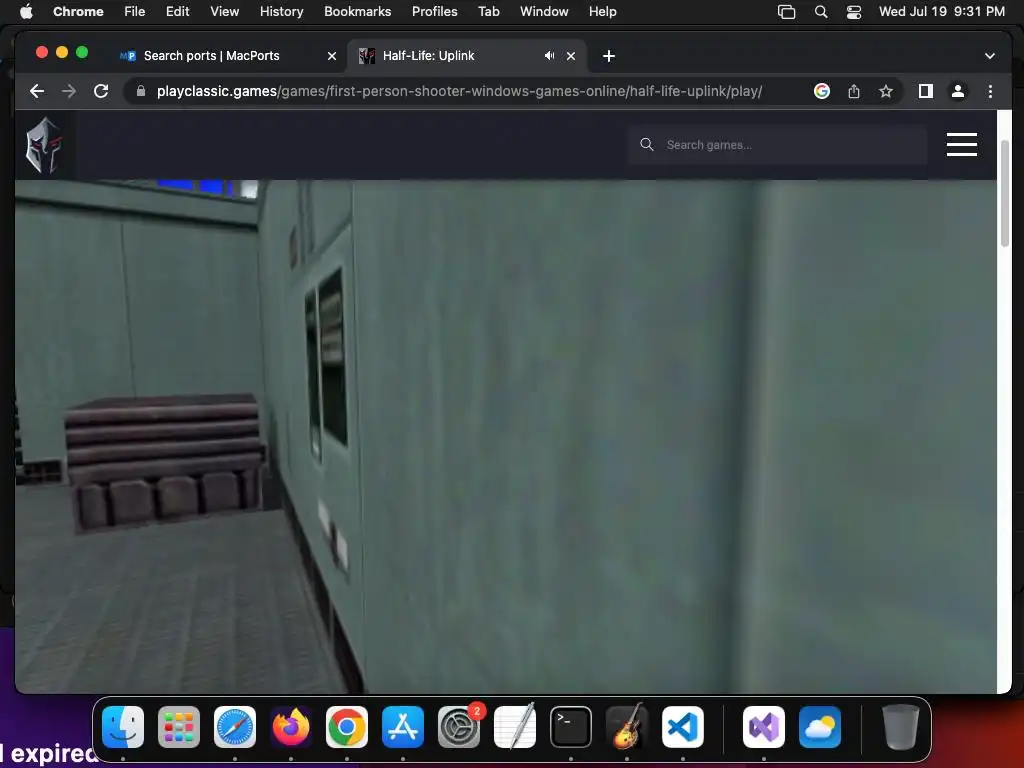
Task: Click the Search games input field
Action: (x=777, y=145)
